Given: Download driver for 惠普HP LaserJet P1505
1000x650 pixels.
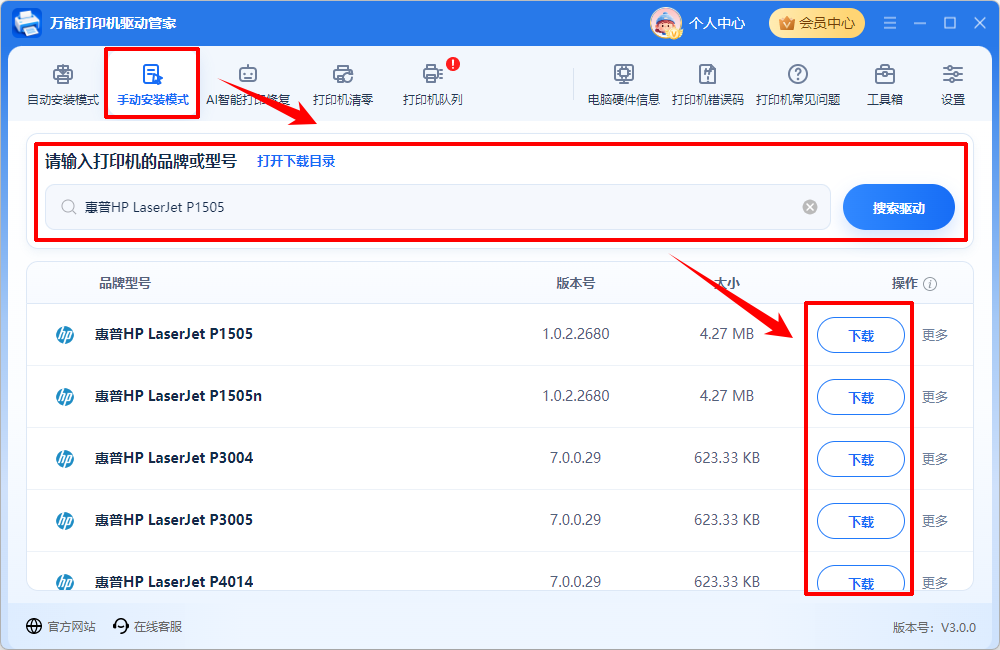Looking at the screenshot, I should click(x=861, y=335).
